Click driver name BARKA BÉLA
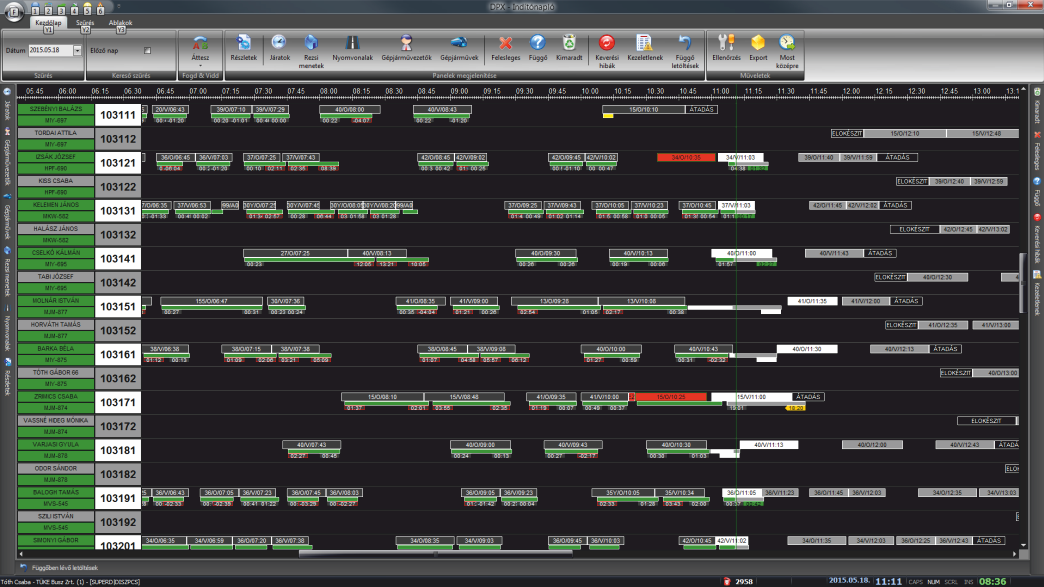Viewport: 1044px width, 587px height. click(x=56, y=349)
